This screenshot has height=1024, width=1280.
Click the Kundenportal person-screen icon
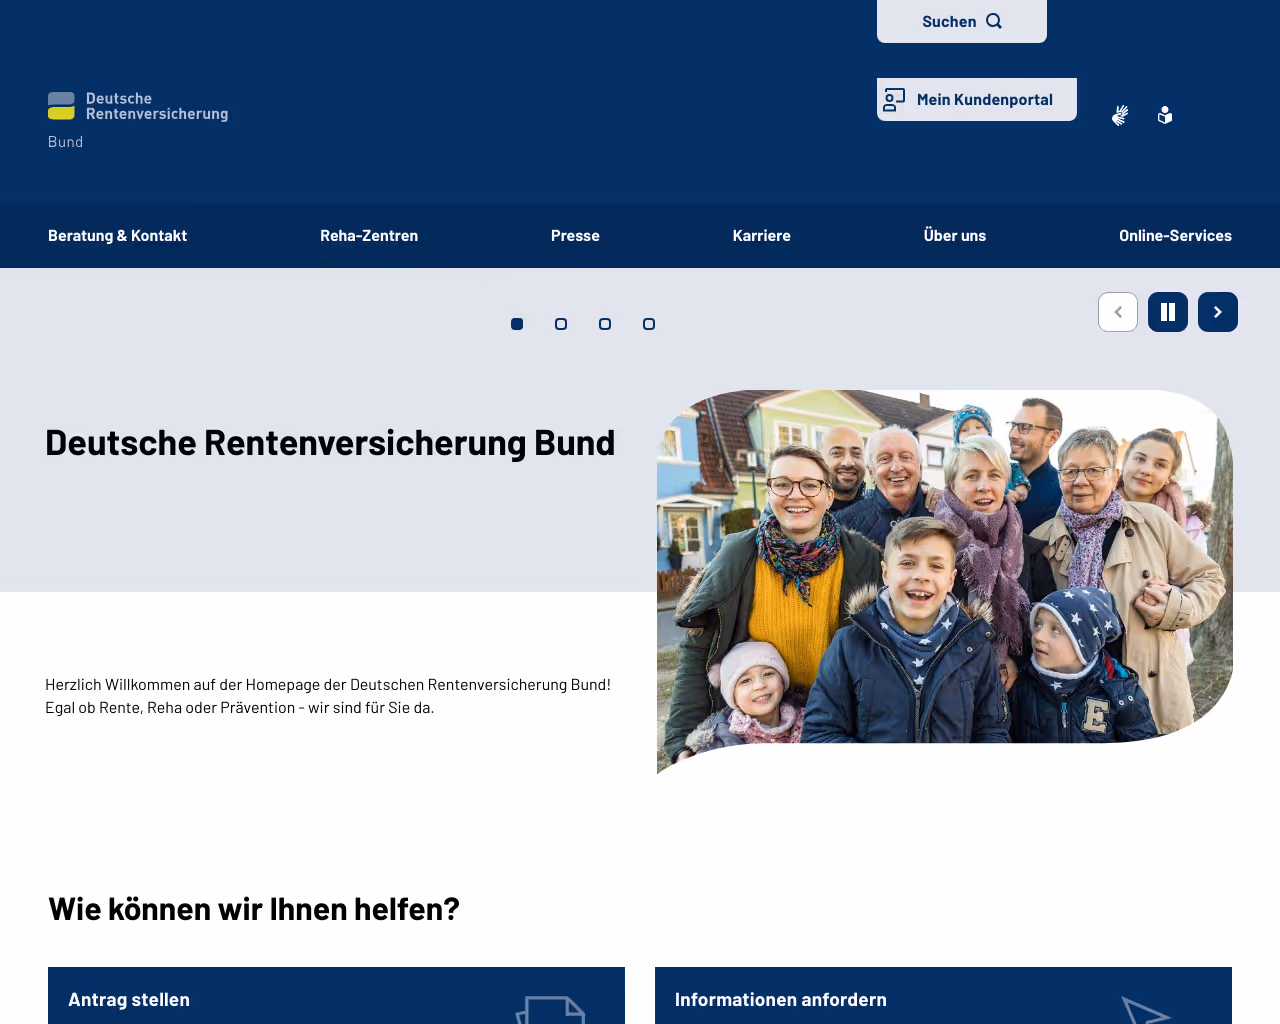(x=894, y=99)
